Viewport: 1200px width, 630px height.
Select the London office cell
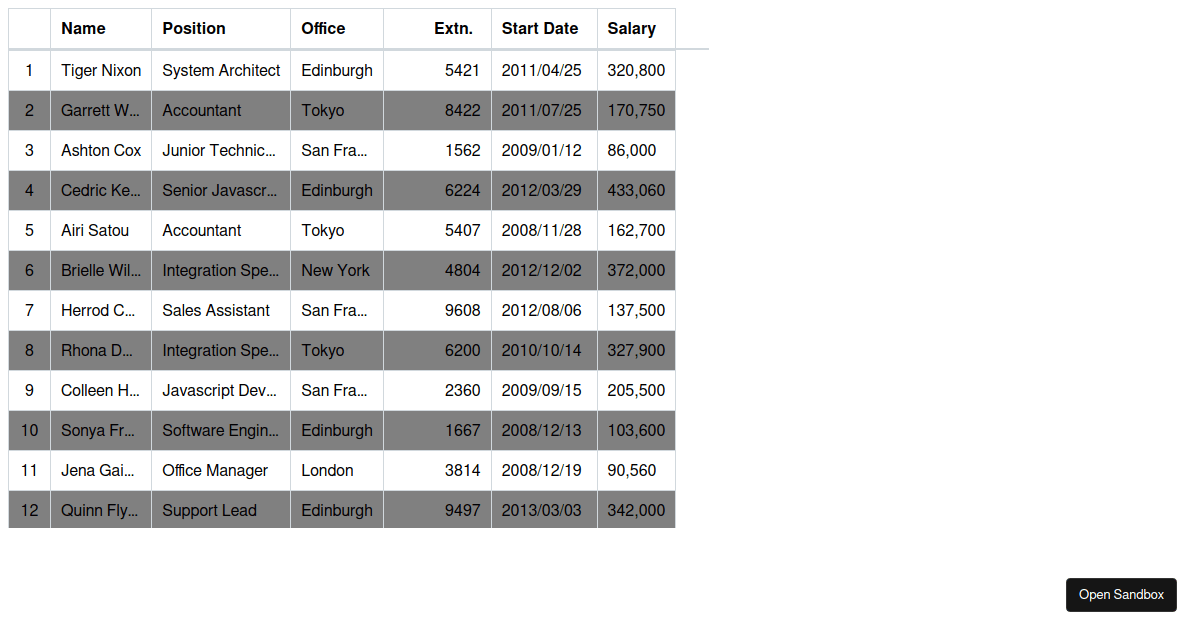[x=337, y=470]
